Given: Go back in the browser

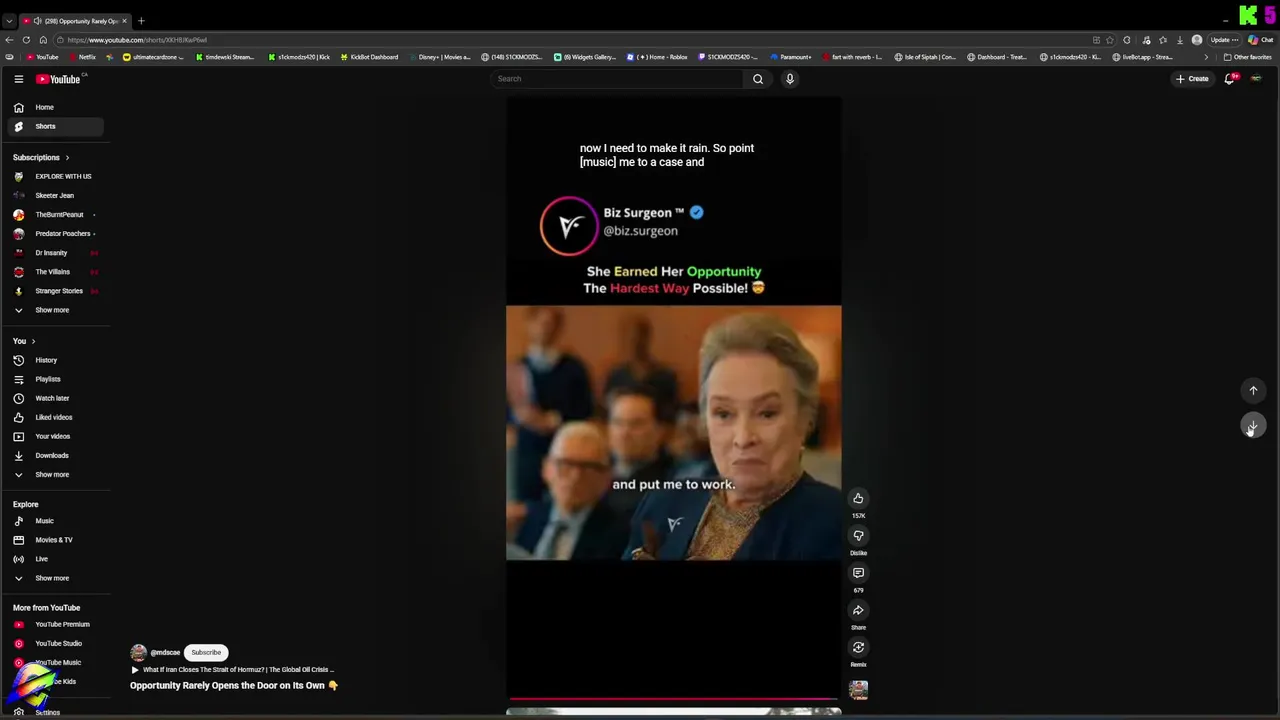Looking at the screenshot, I should point(9,40).
